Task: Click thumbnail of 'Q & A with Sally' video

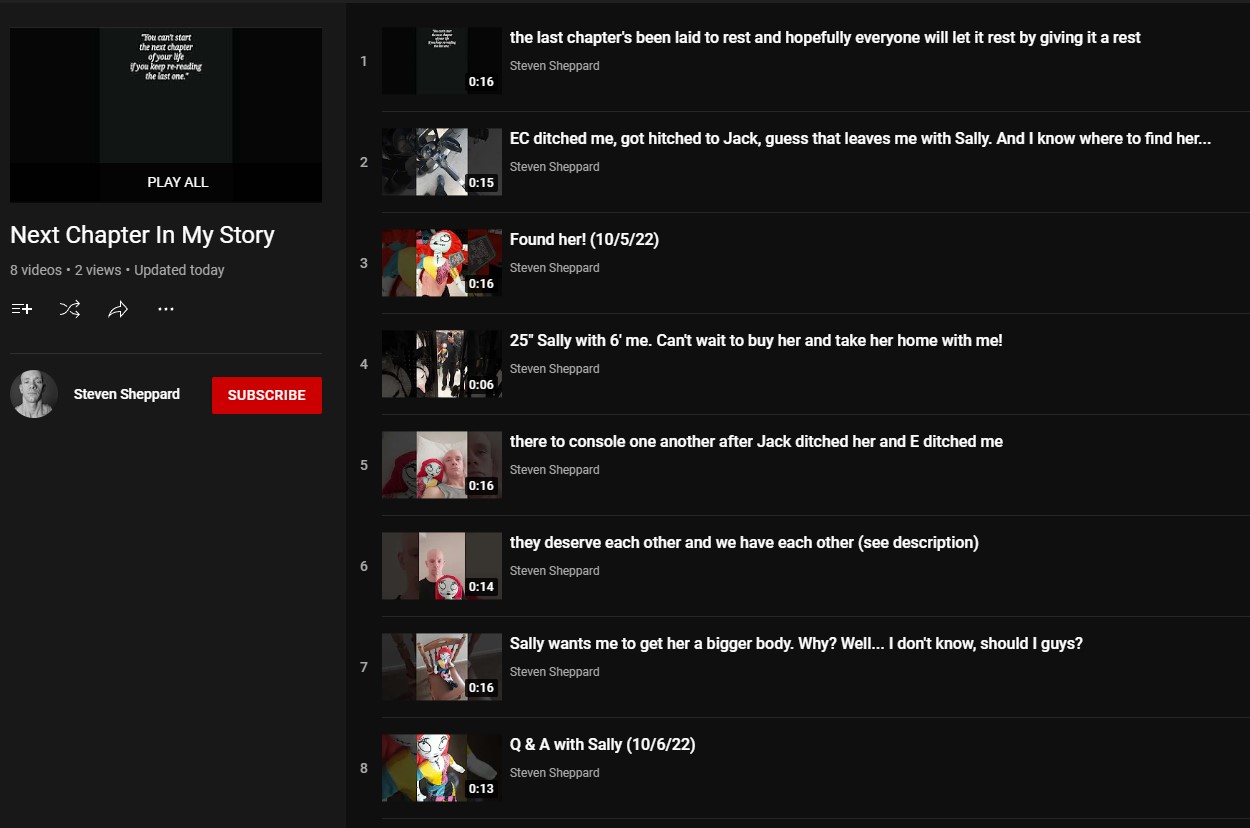Action: coord(442,768)
